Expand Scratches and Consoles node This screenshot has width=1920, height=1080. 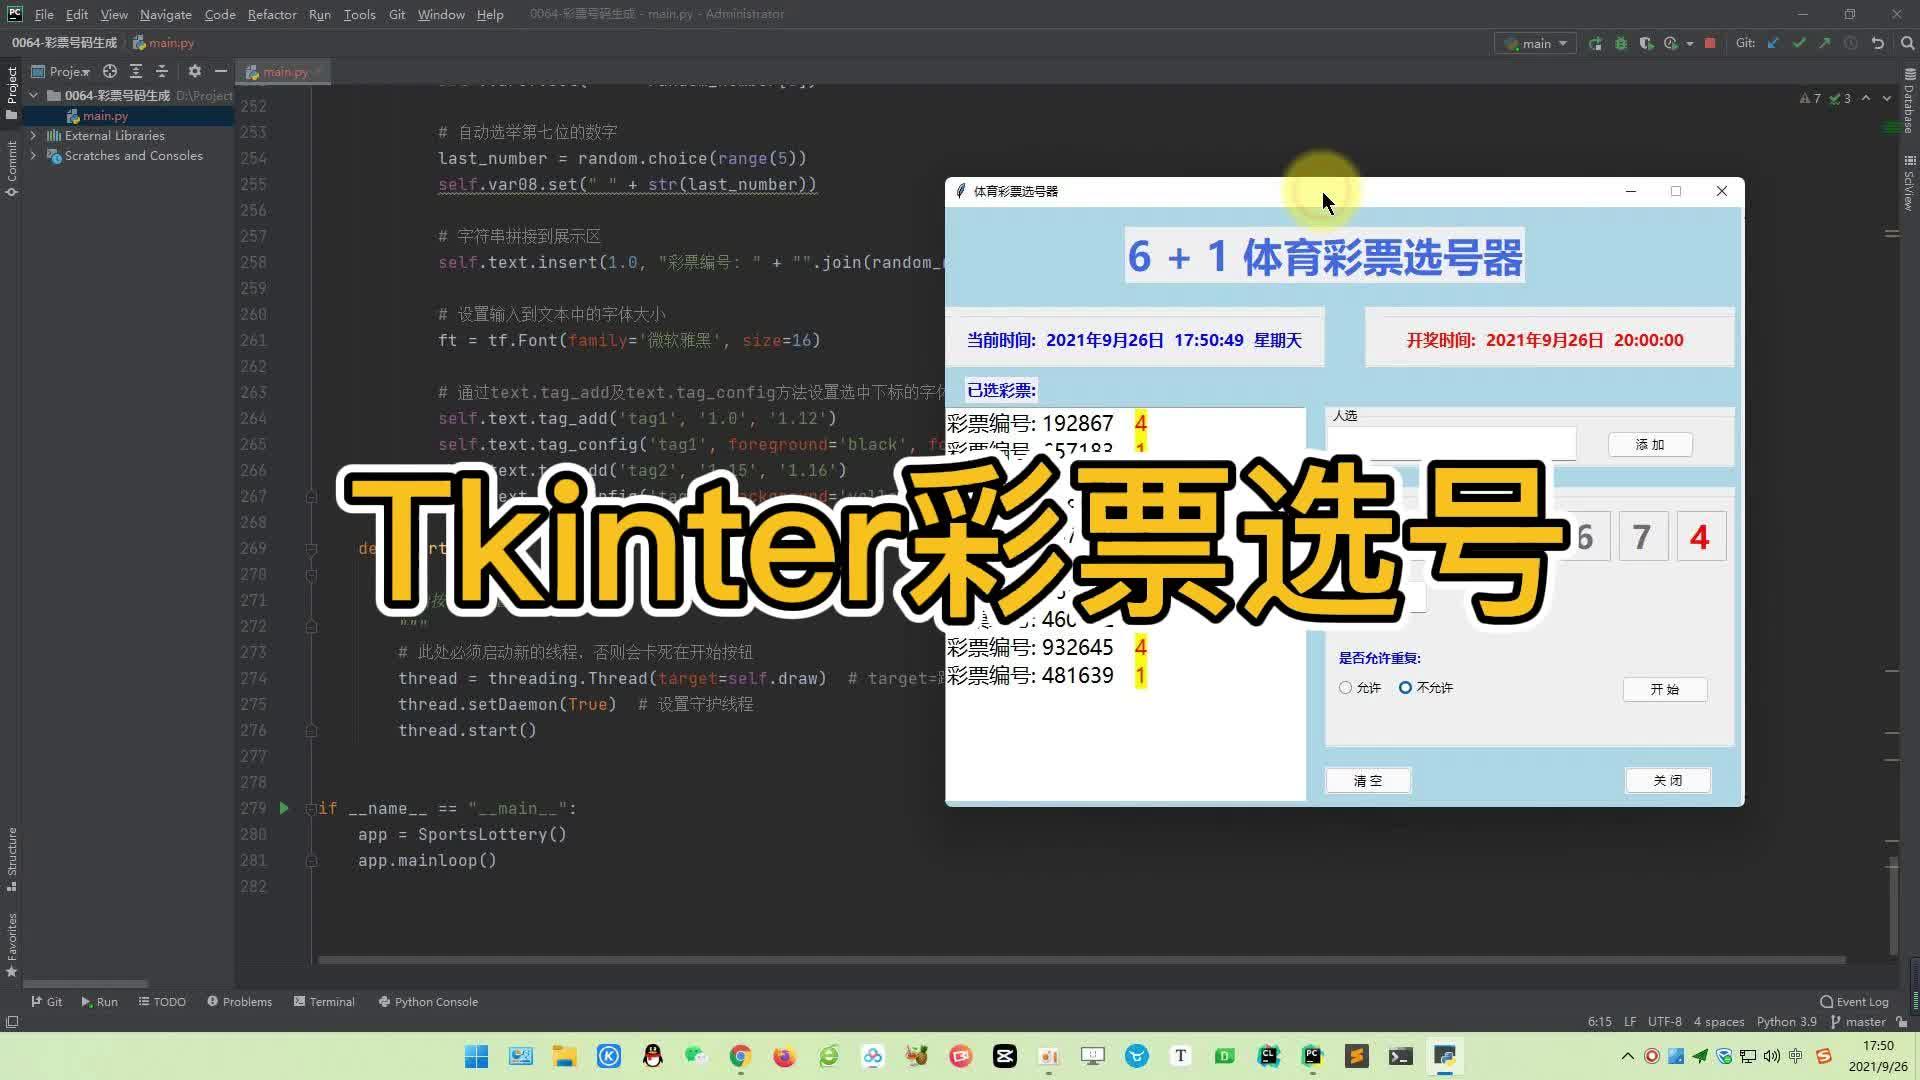[33, 155]
